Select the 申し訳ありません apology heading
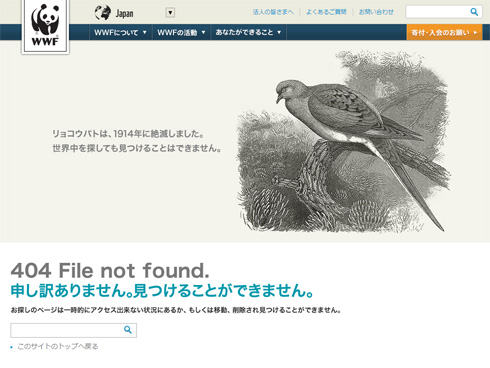The height and width of the screenshot is (368, 490). click(x=162, y=290)
